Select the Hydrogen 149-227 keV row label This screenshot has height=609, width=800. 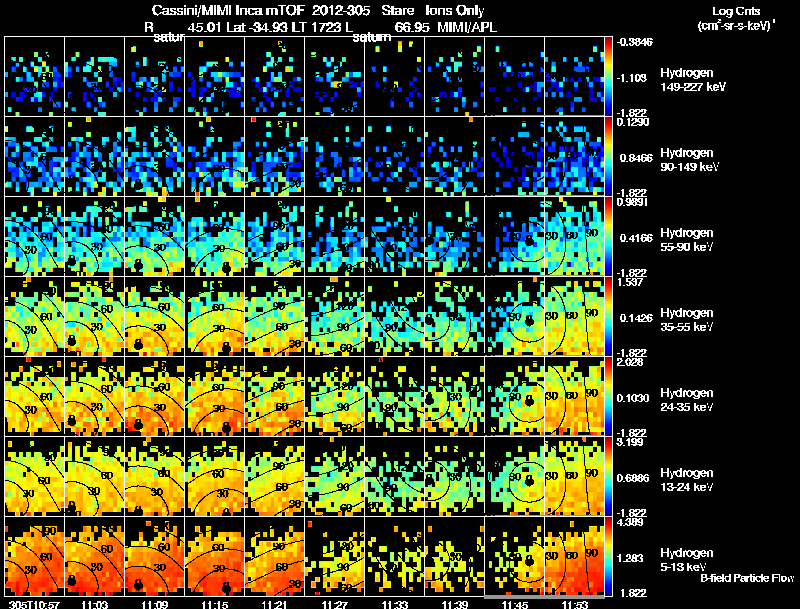[692, 80]
